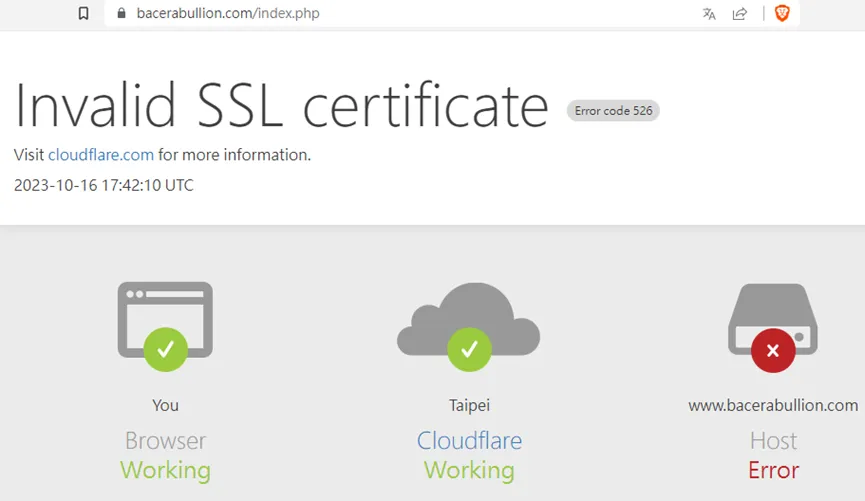Viewport: 865px width, 501px height.
Task: Click the bookmark icon beside address bar
Action: tap(83, 13)
